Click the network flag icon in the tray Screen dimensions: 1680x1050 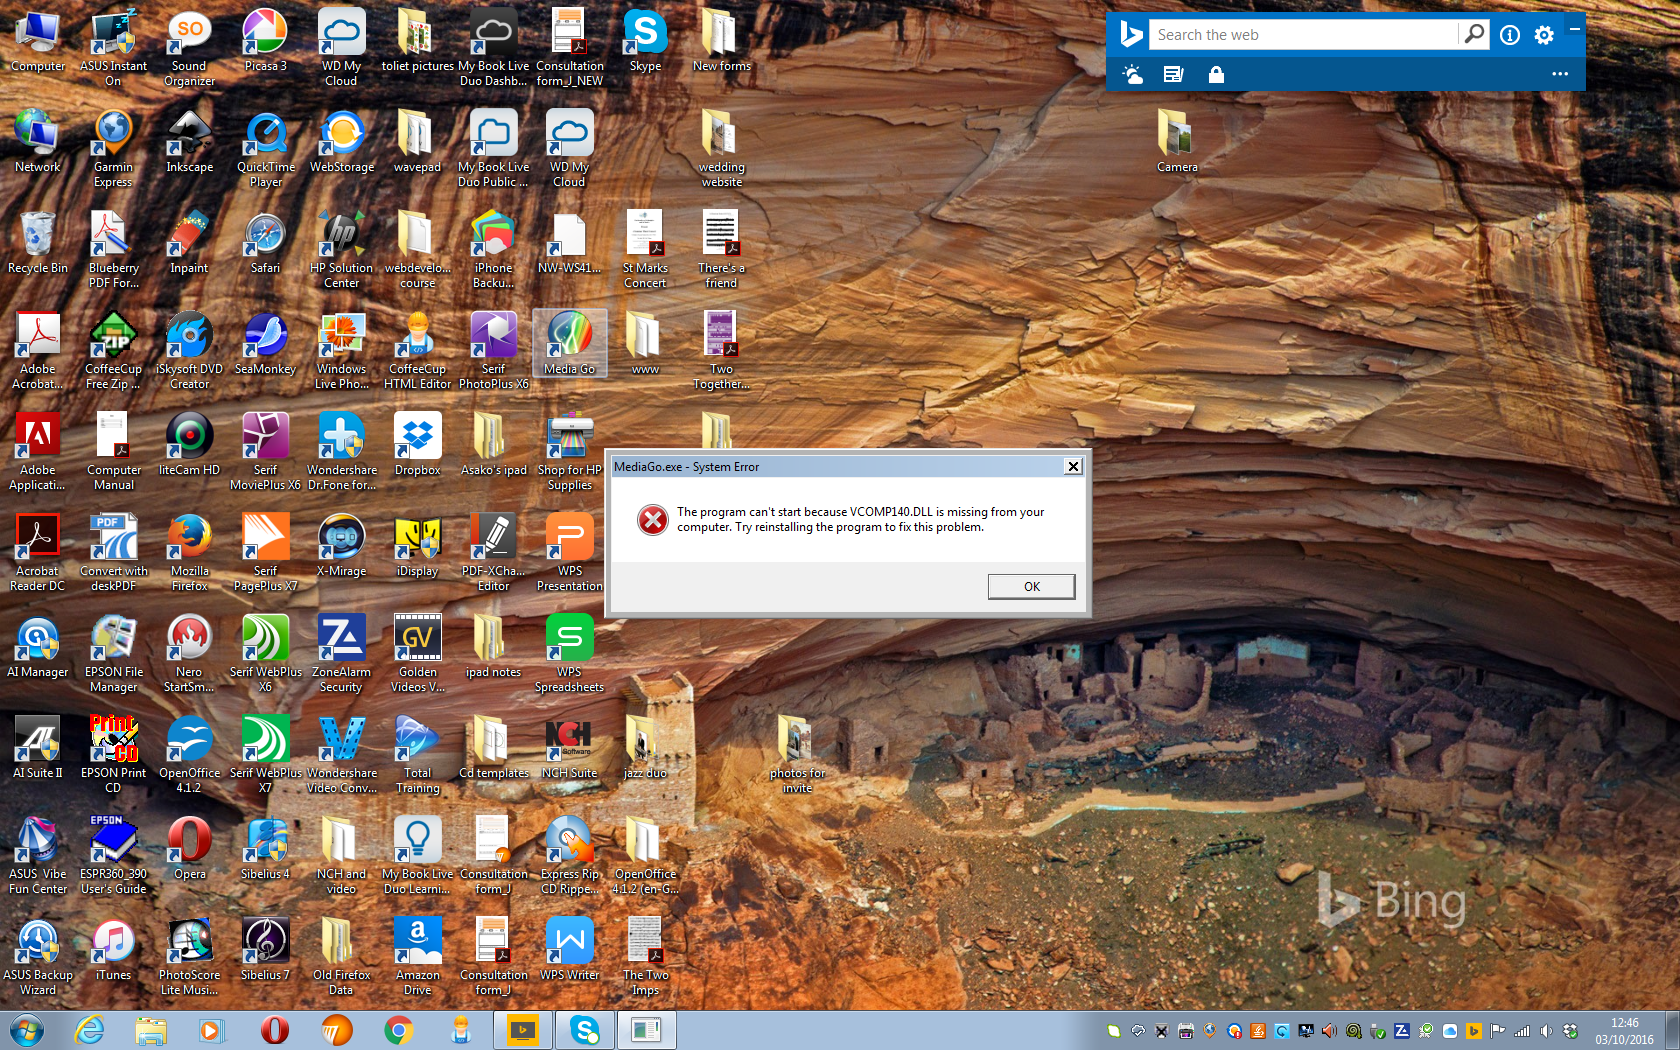(1497, 1031)
